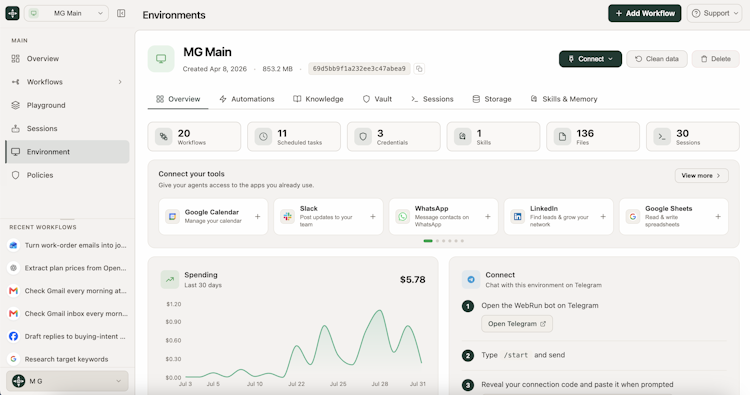Click the Delete environment button
750x395 pixels.
(x=716, y=59)
